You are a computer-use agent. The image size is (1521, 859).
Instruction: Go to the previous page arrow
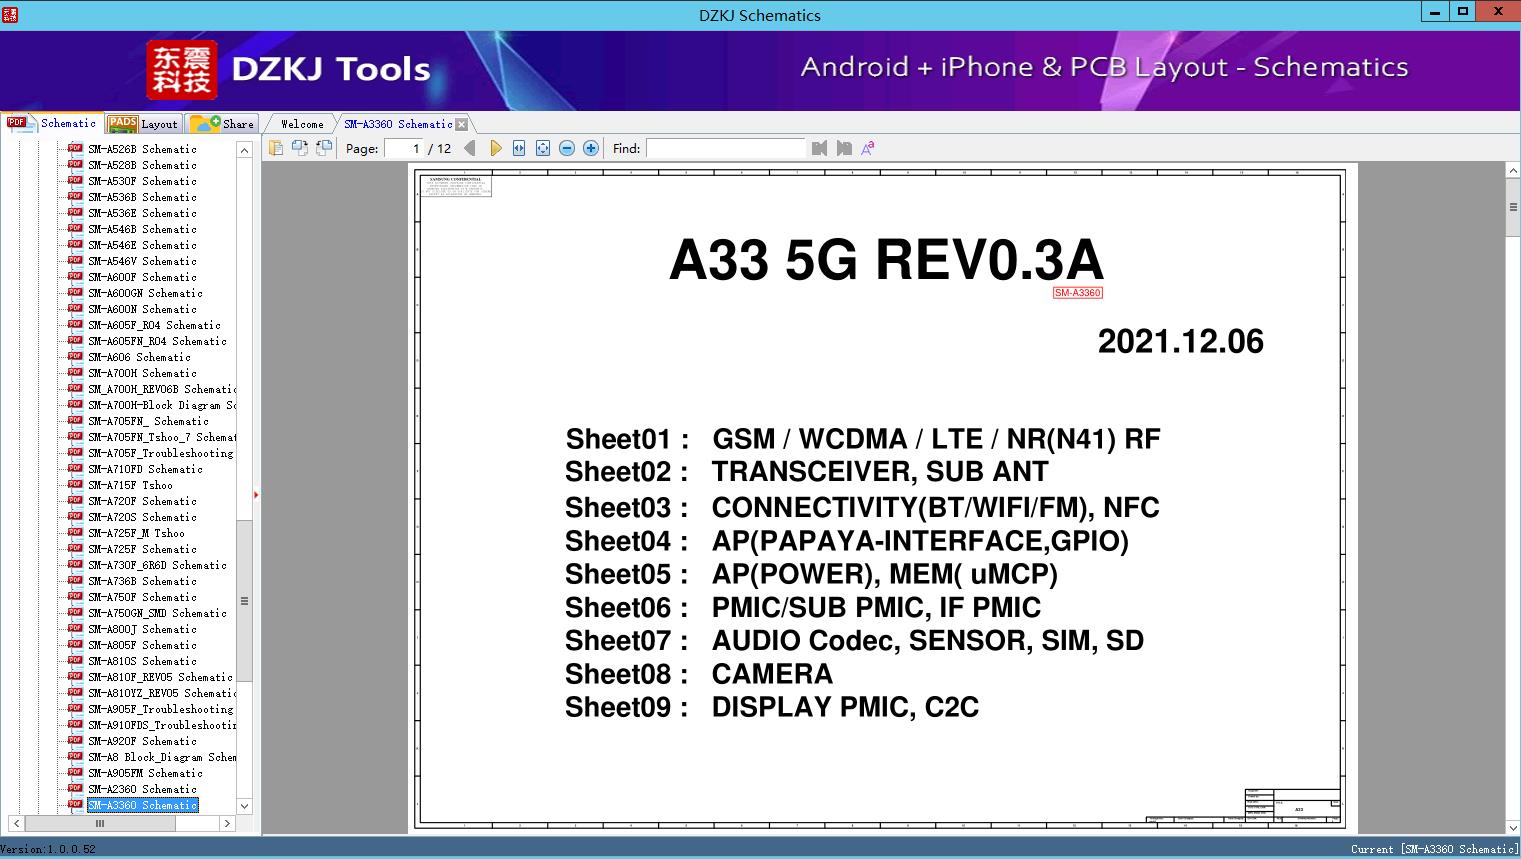pyautogui.click(x=469, y=148)
